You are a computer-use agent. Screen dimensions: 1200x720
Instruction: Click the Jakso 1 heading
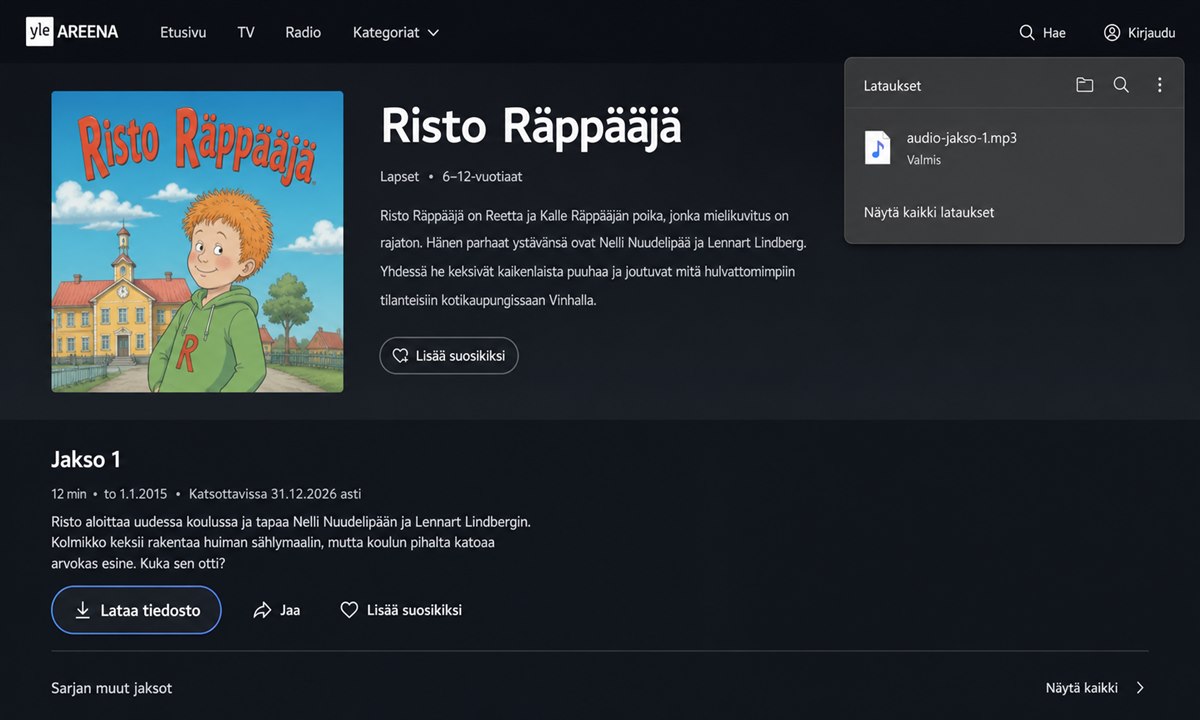pyautogui.click(x=86, y=459)
